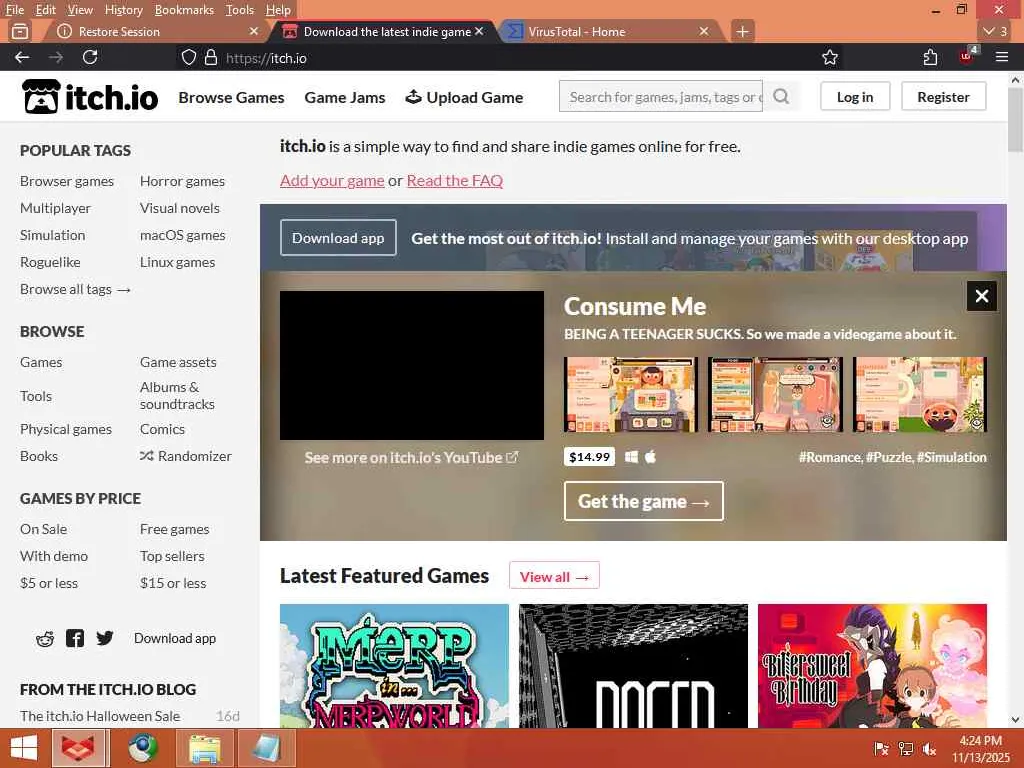Open the Chrome-like browser taskbar icon

143,748
